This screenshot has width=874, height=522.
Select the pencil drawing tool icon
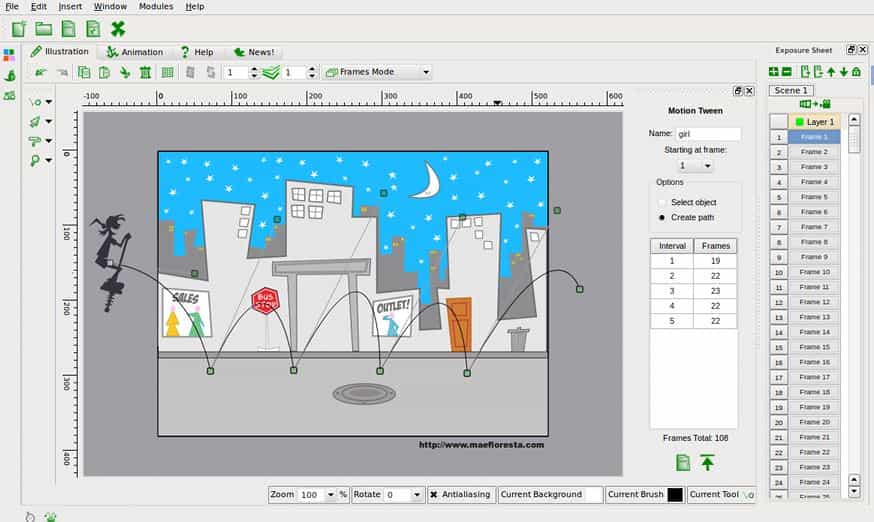click(x=35, y=102)
